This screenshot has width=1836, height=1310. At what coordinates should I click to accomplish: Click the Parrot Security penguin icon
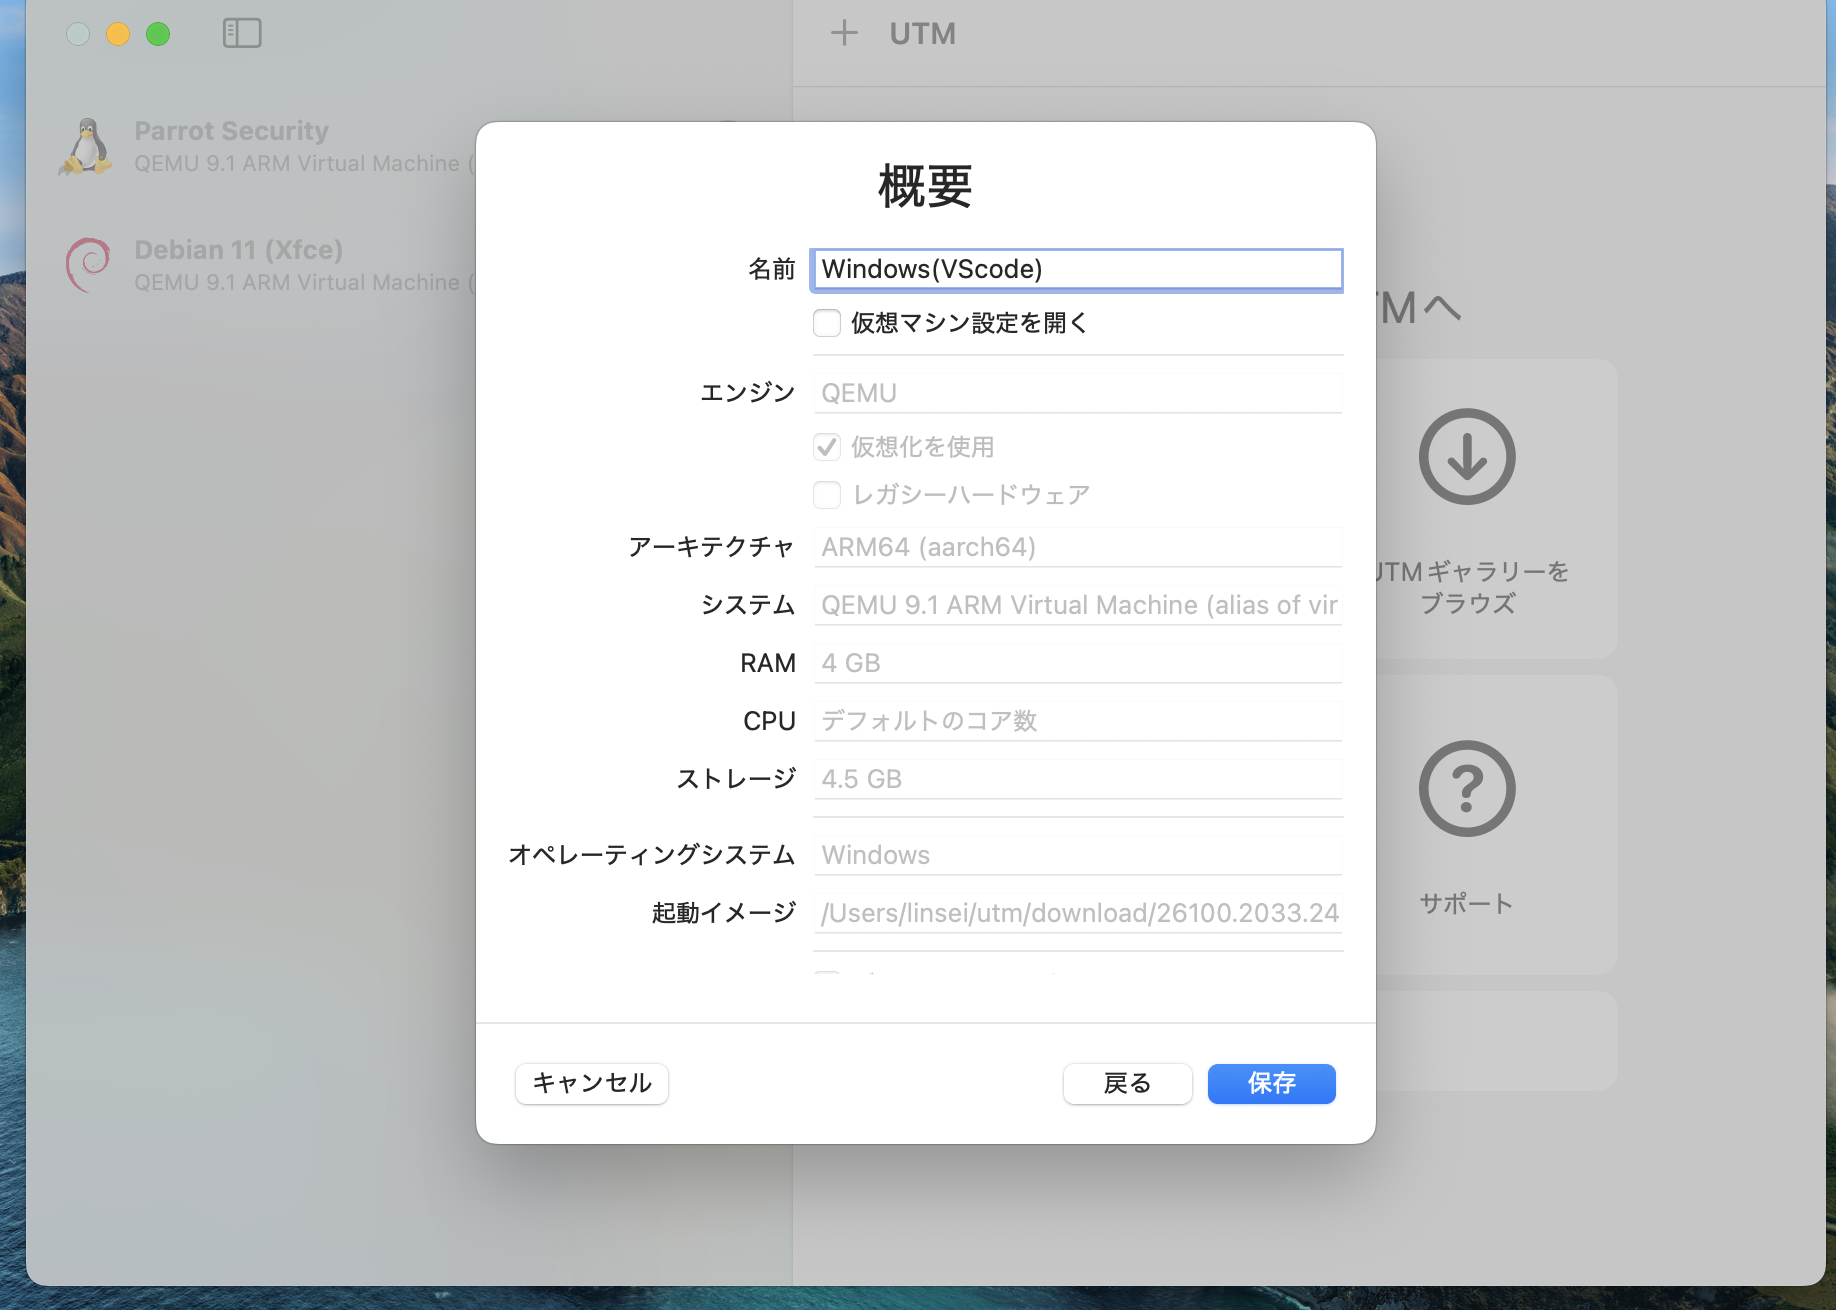[x=88, y=147]
